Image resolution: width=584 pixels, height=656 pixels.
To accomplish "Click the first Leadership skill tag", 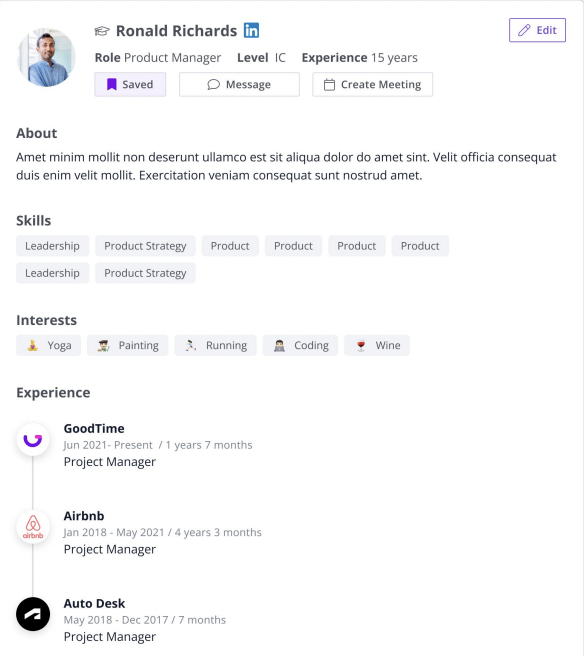I will click(53, 246).
